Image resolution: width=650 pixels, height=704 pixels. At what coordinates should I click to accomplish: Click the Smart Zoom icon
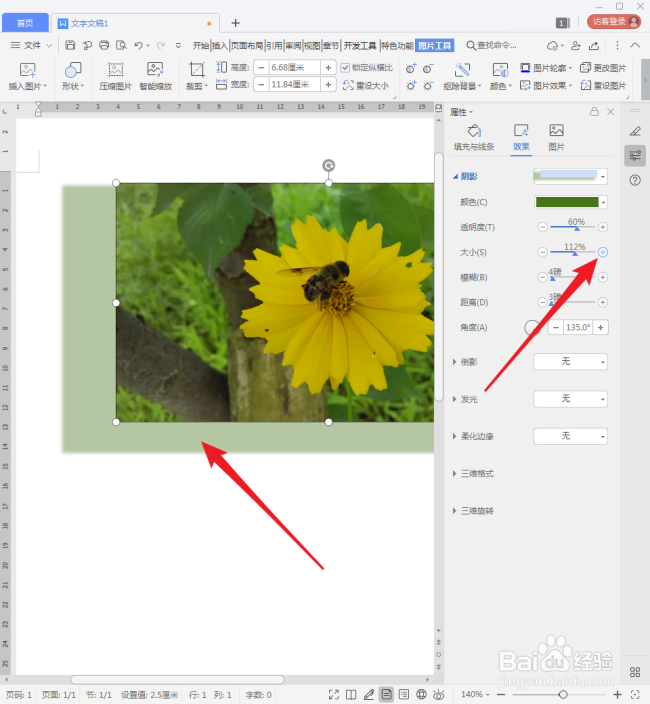[155, 70]
